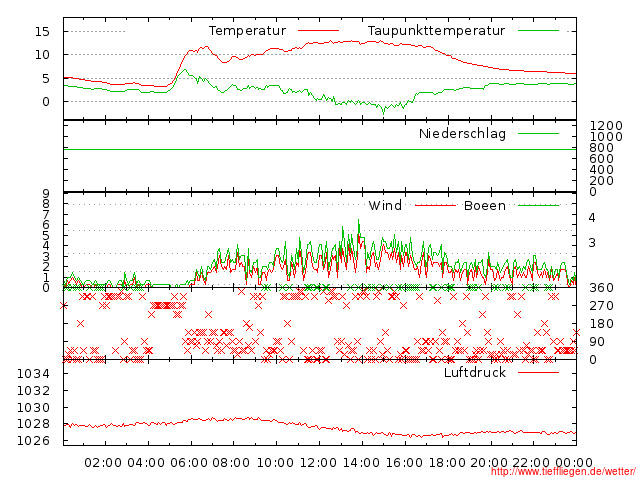Click red line sample beside Luftdruck
The height and width of the screenshot is (480, 640).
538,372
